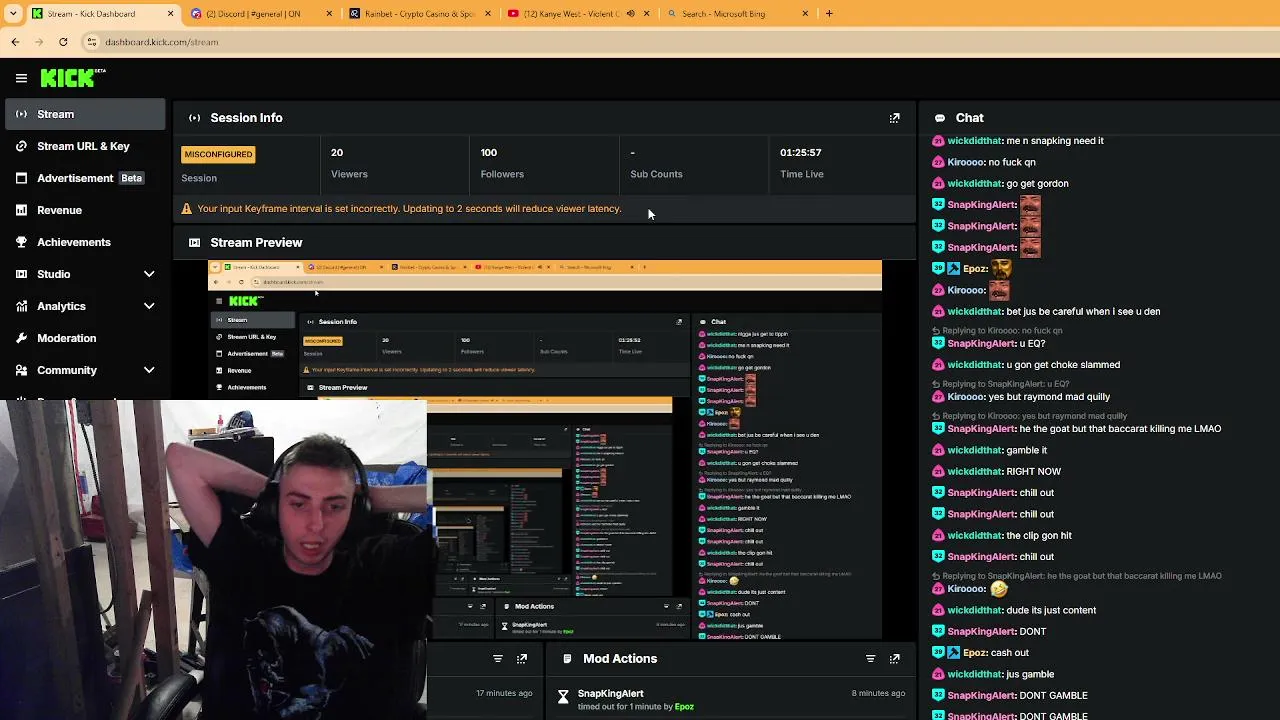The image size is (1280, 720).
Task: Click the Stream Preview header icon
Action: (195, 243)
